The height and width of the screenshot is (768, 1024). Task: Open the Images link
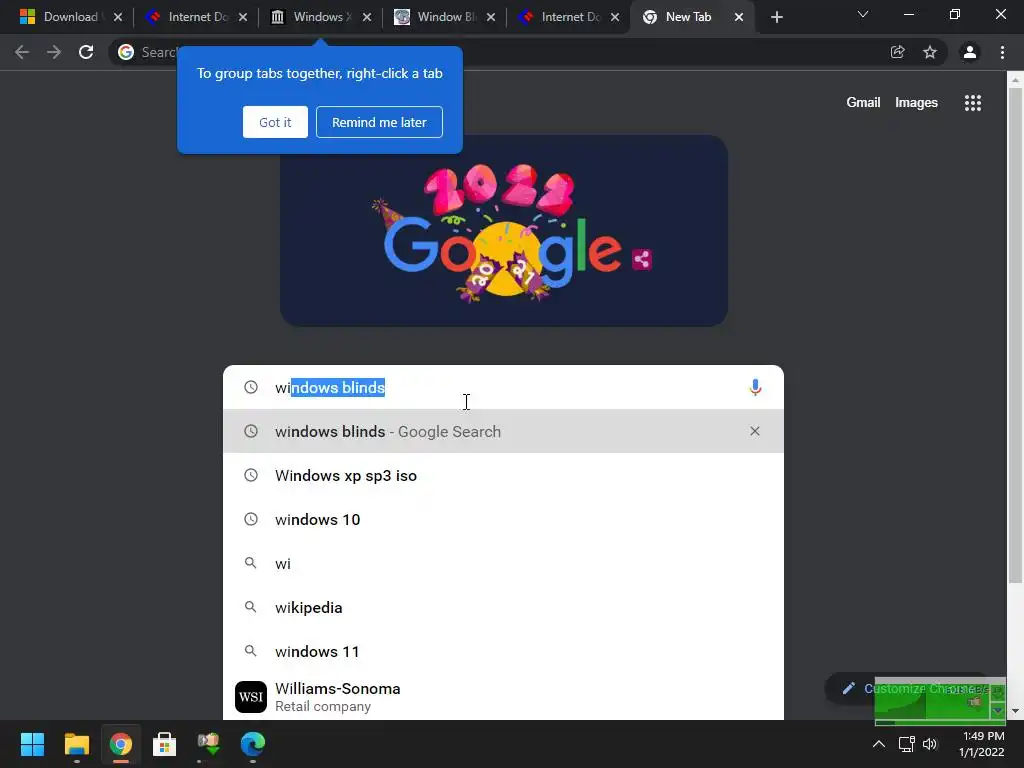point(916,103)
